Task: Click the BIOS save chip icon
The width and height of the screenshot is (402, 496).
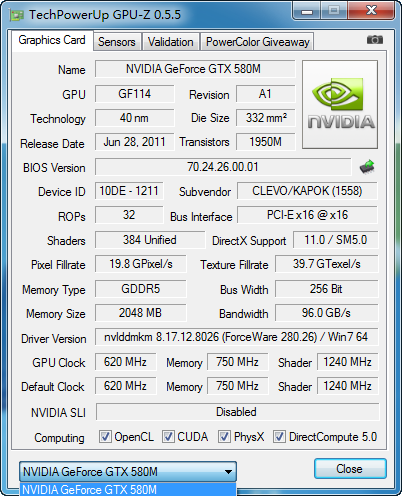Action: click(367, 167)
